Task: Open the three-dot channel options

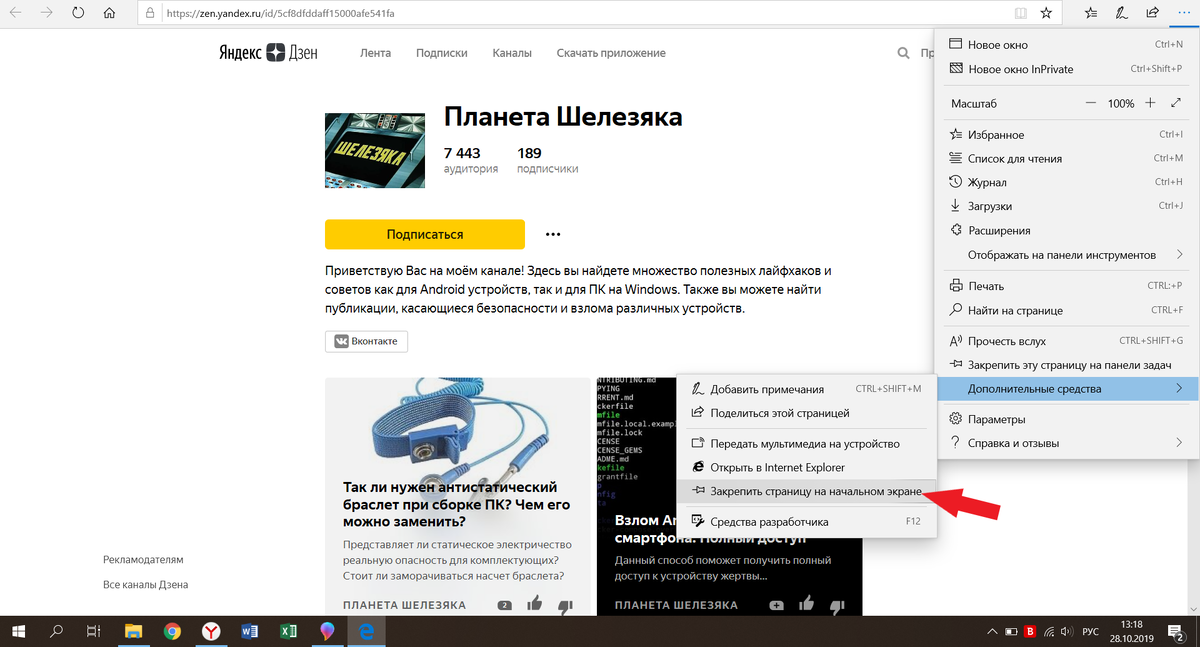Action: tap(553, 234)
